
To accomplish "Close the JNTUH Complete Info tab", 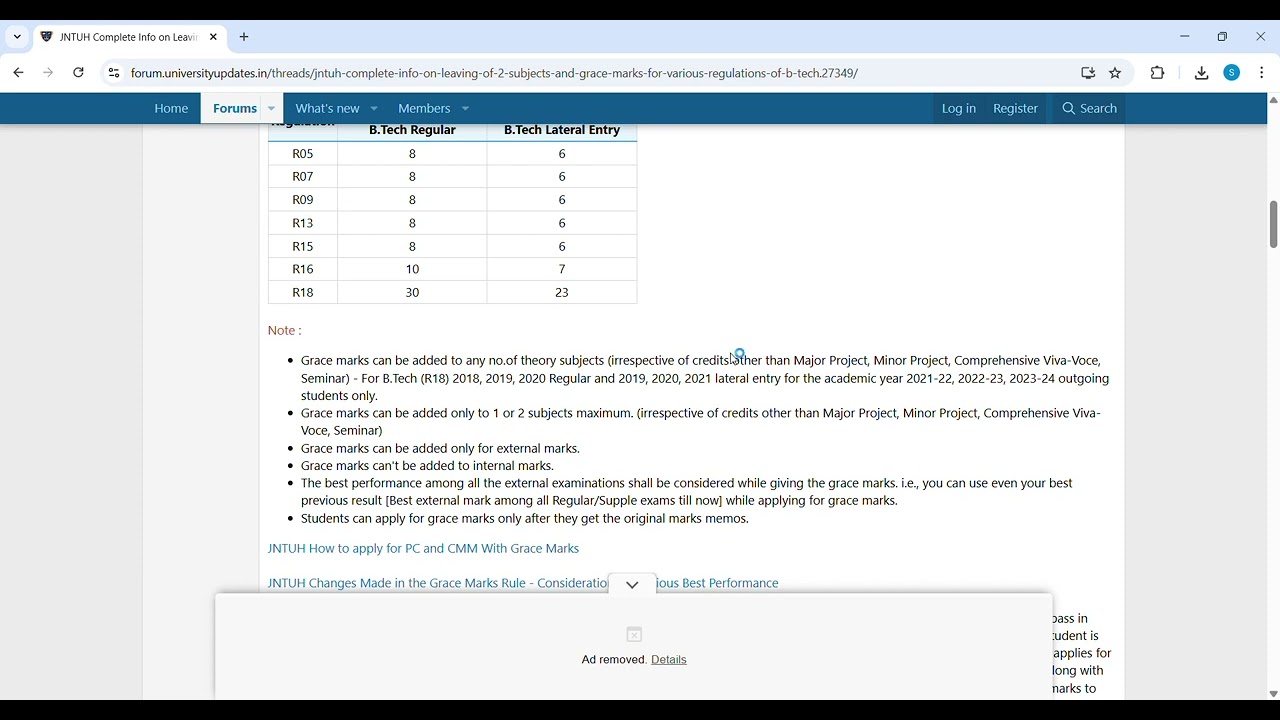I will [214, 37].
